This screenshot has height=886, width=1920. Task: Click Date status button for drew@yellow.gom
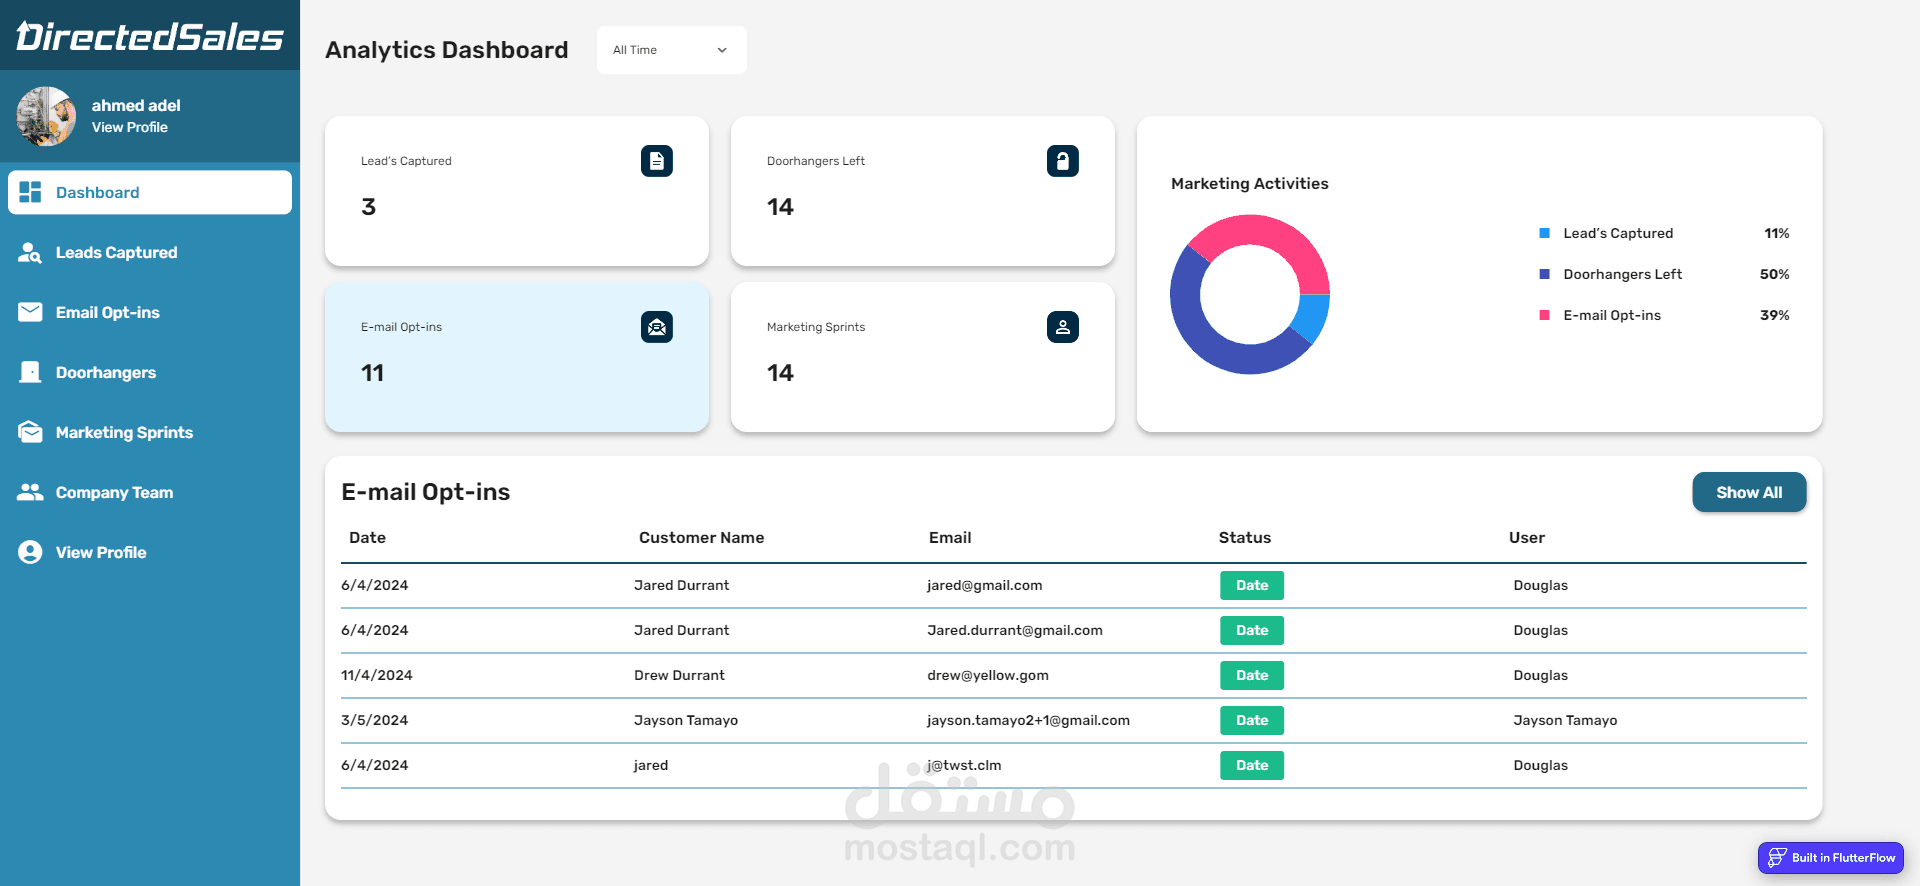(x=1252, y=675)
